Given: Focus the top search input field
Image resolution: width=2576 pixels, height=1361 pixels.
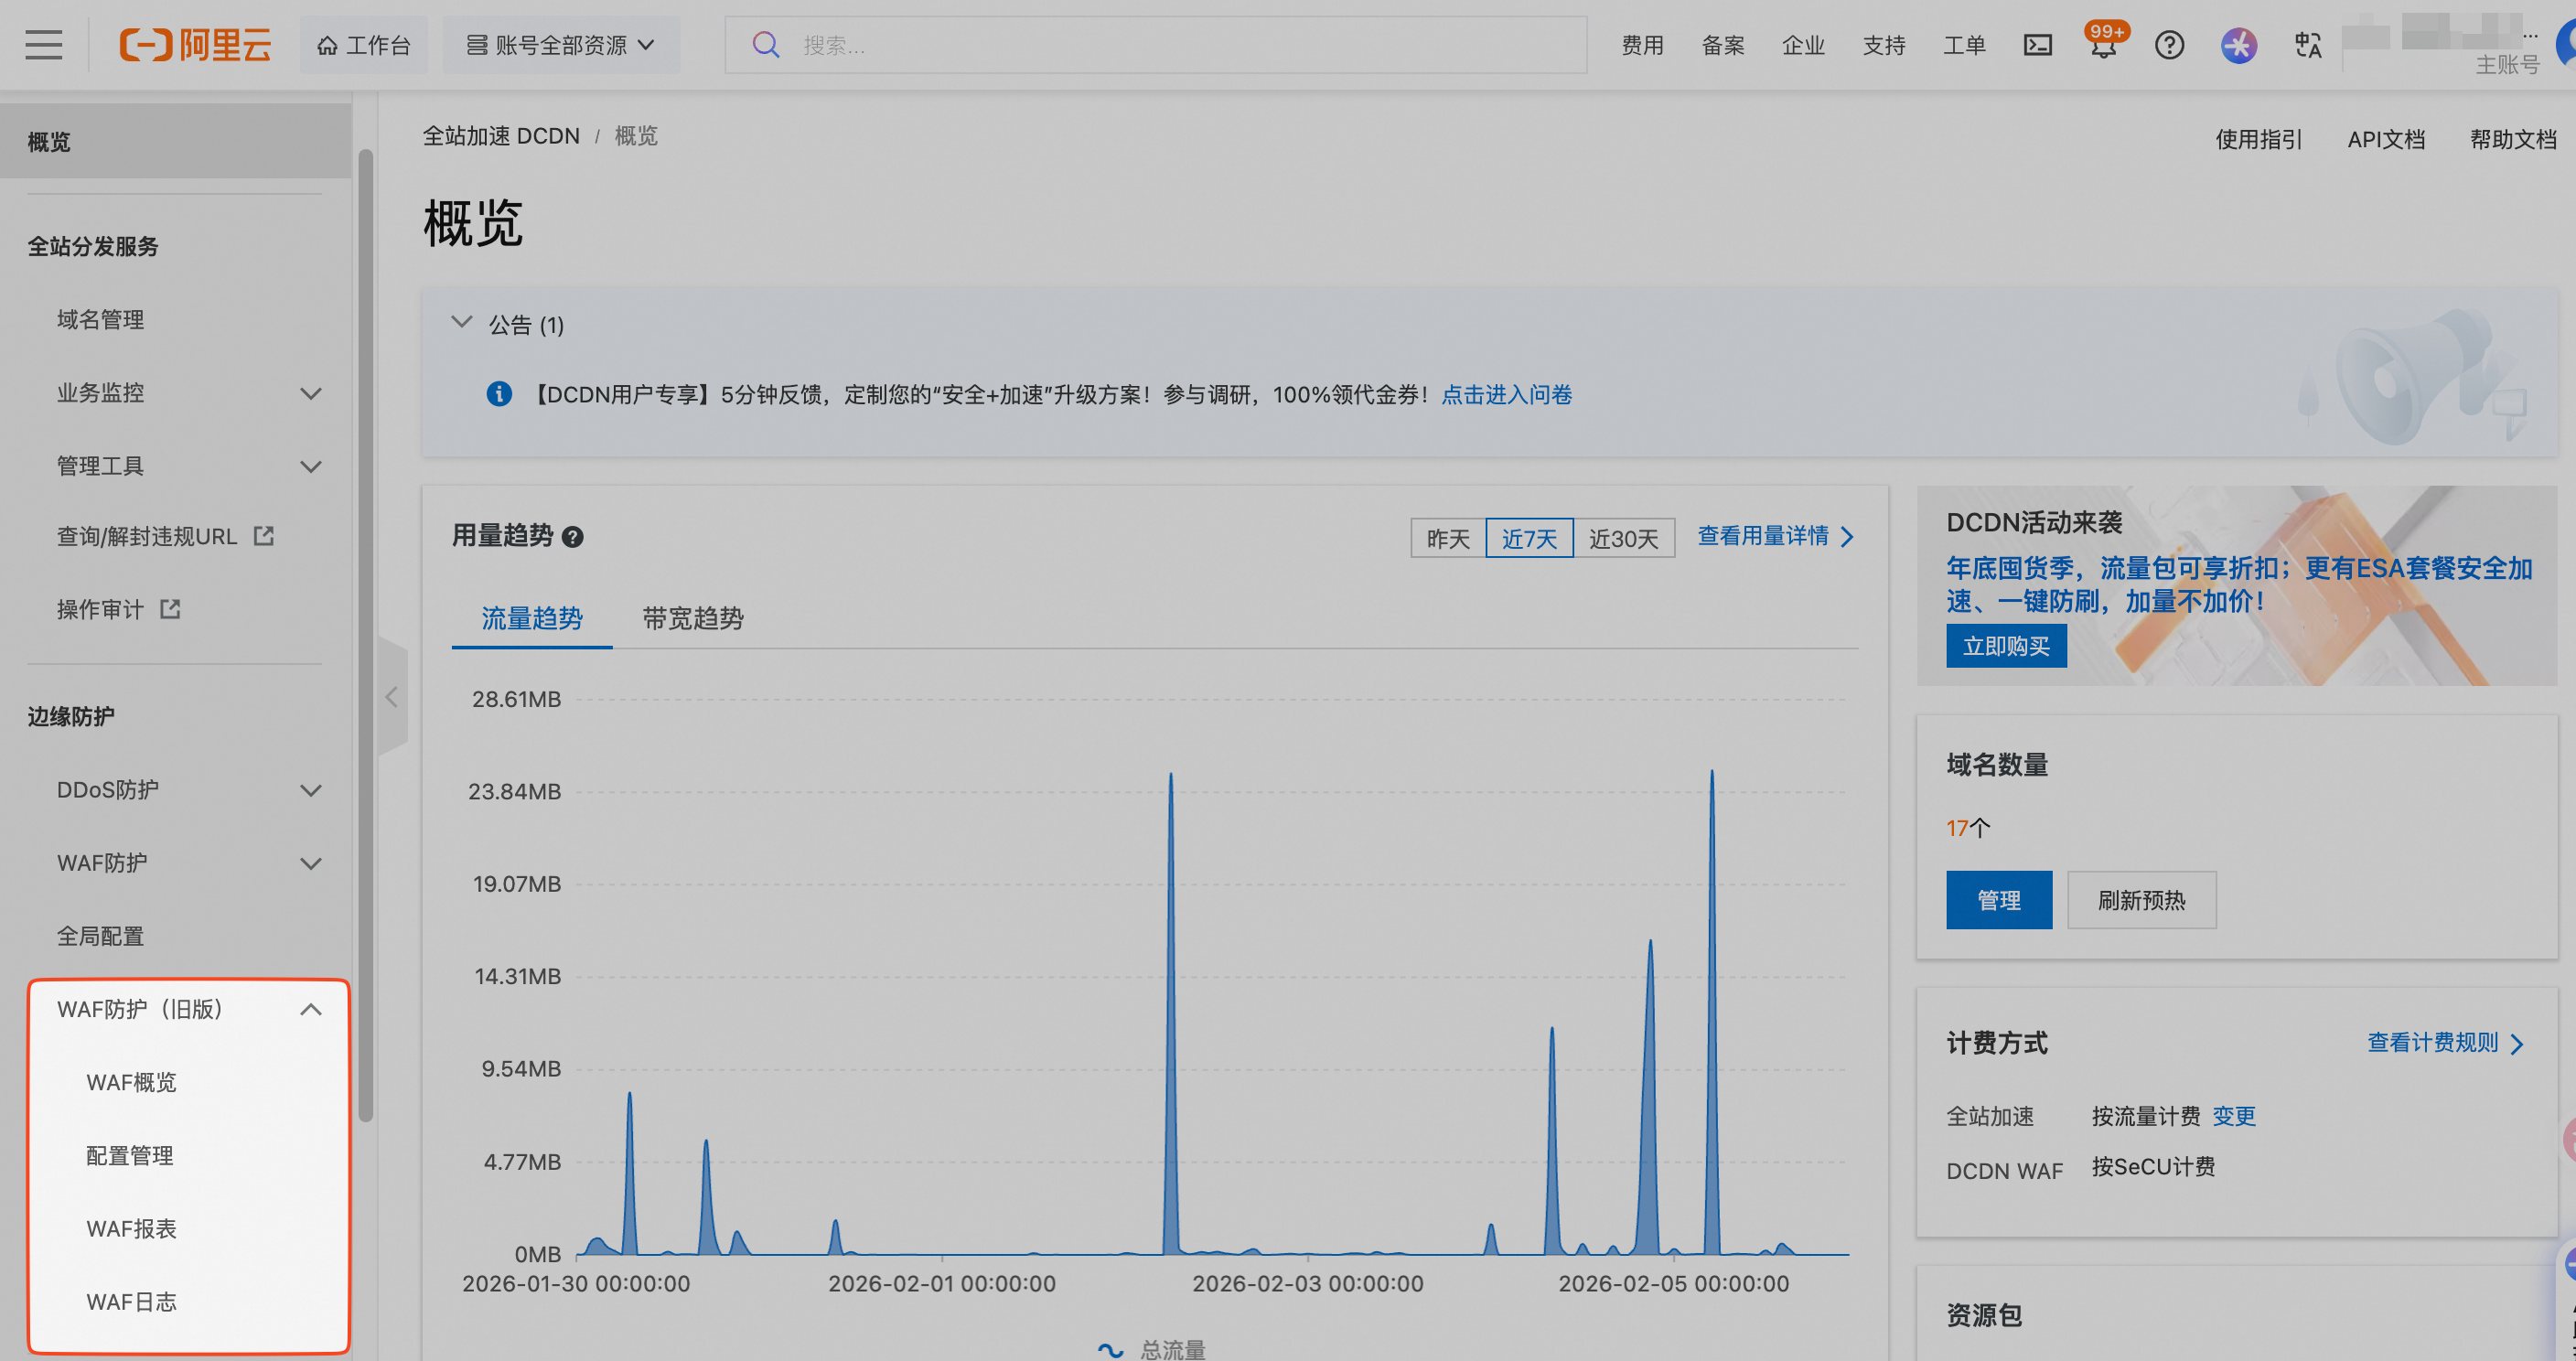Looking at the screenshot, I should point(1155,45).
